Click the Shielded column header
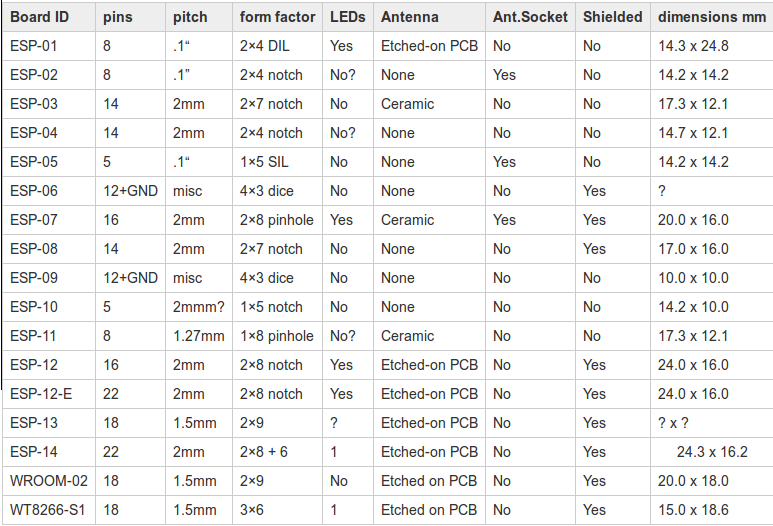Screen dimensions: 773x526 (612, 17)
